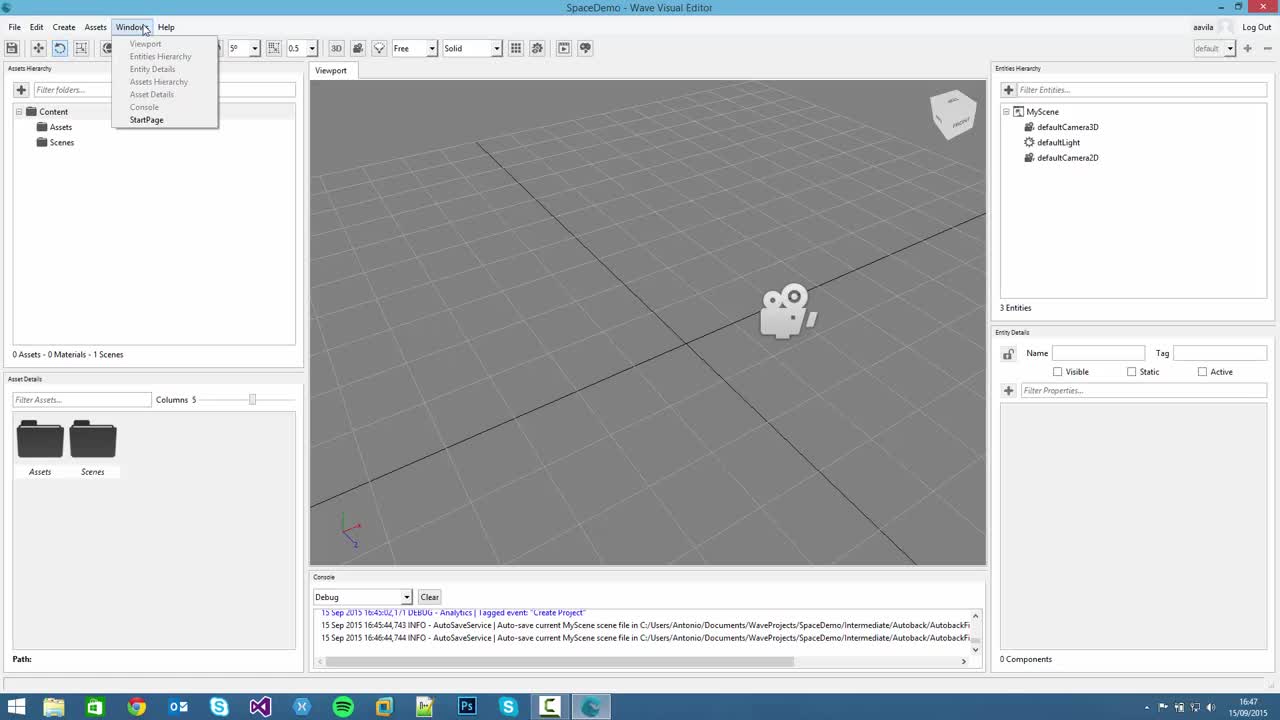Click the Filter Entities input field
The width and height of the screenshot is (1280, 720).
(x=1143, y=90)
